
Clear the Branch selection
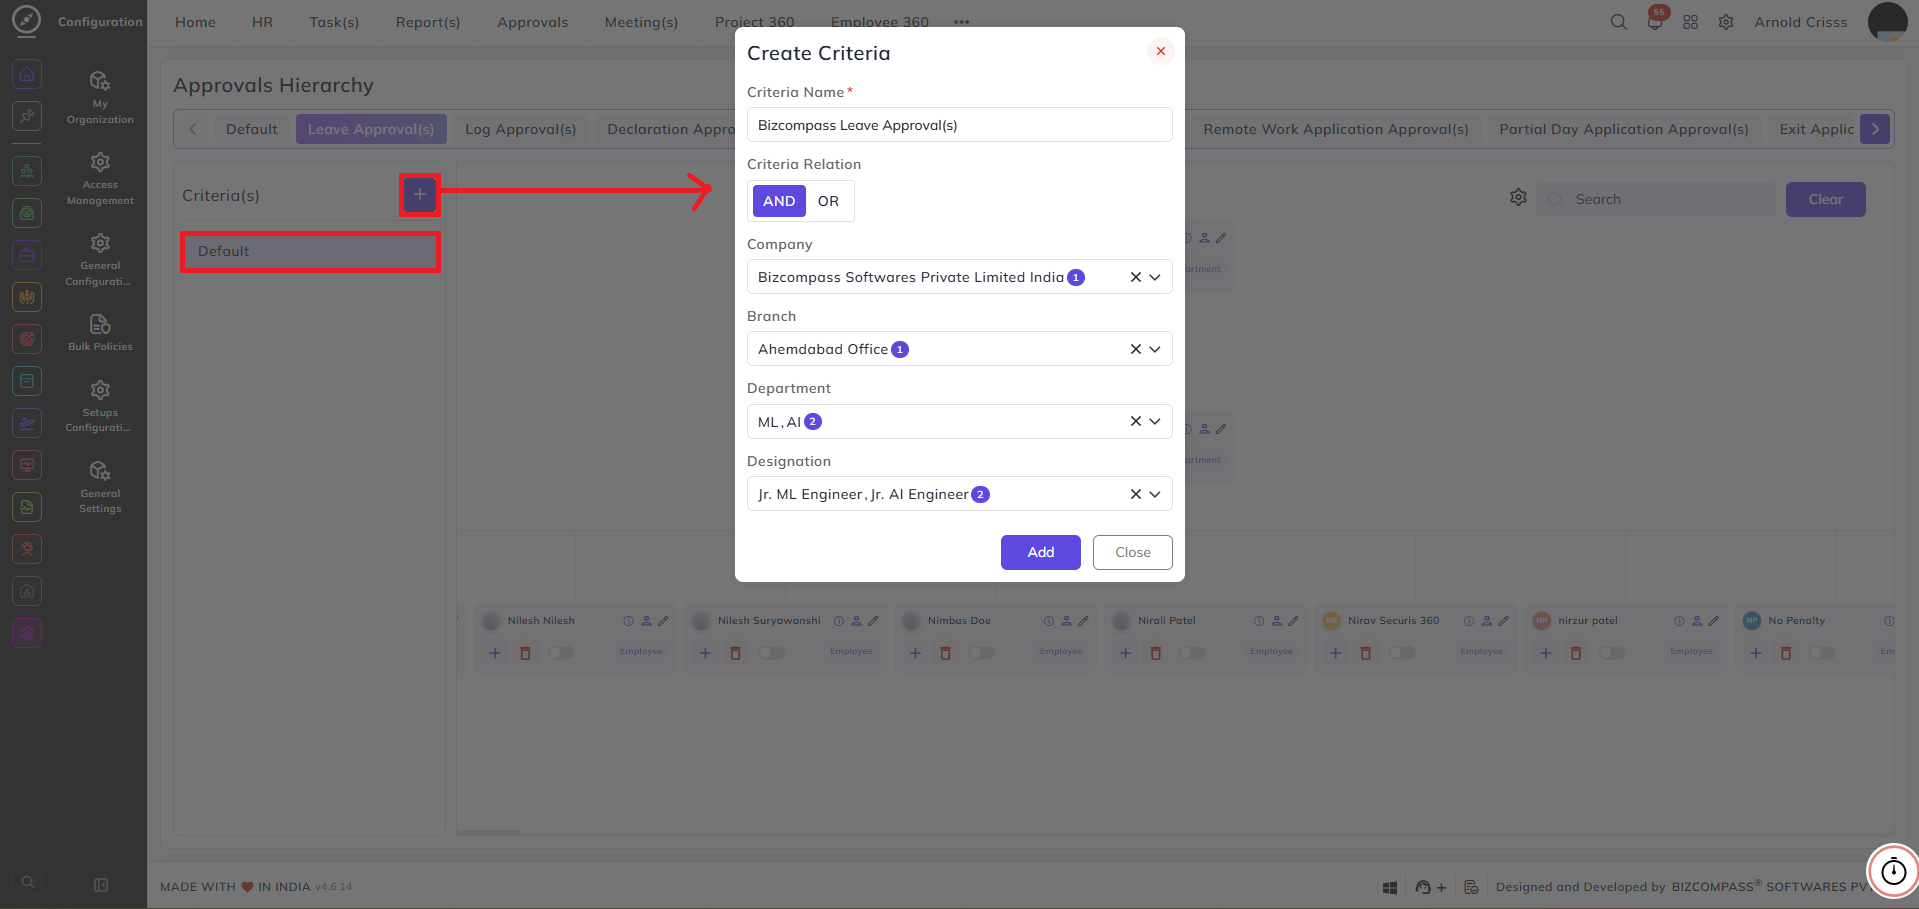(x=1135, y=349)
